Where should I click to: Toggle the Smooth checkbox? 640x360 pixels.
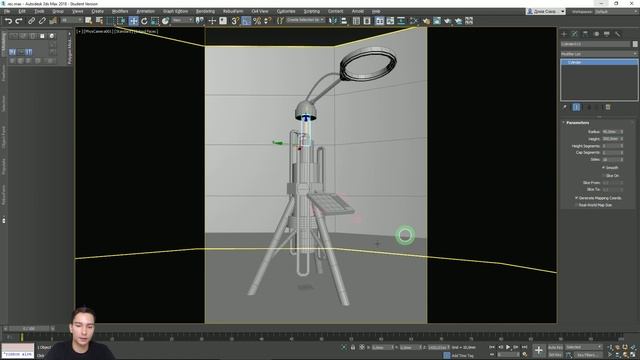coord(604,168)
